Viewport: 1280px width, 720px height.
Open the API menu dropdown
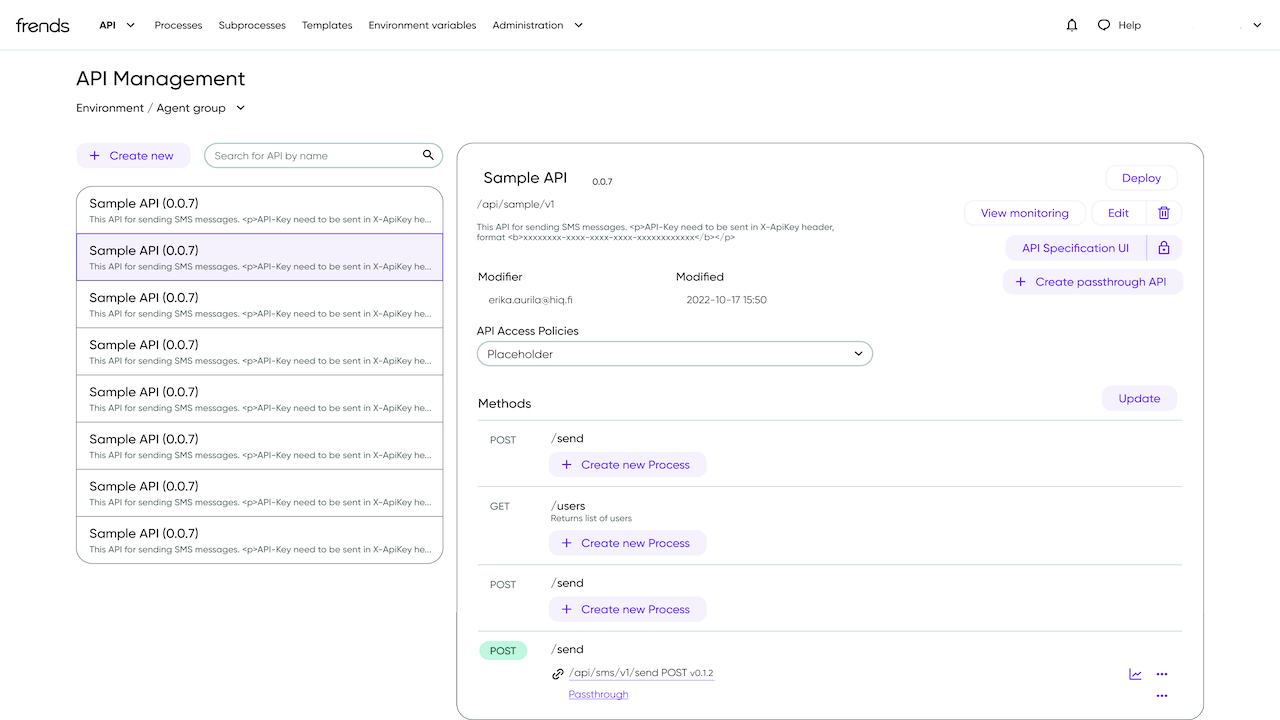click(x=117, y=25)
